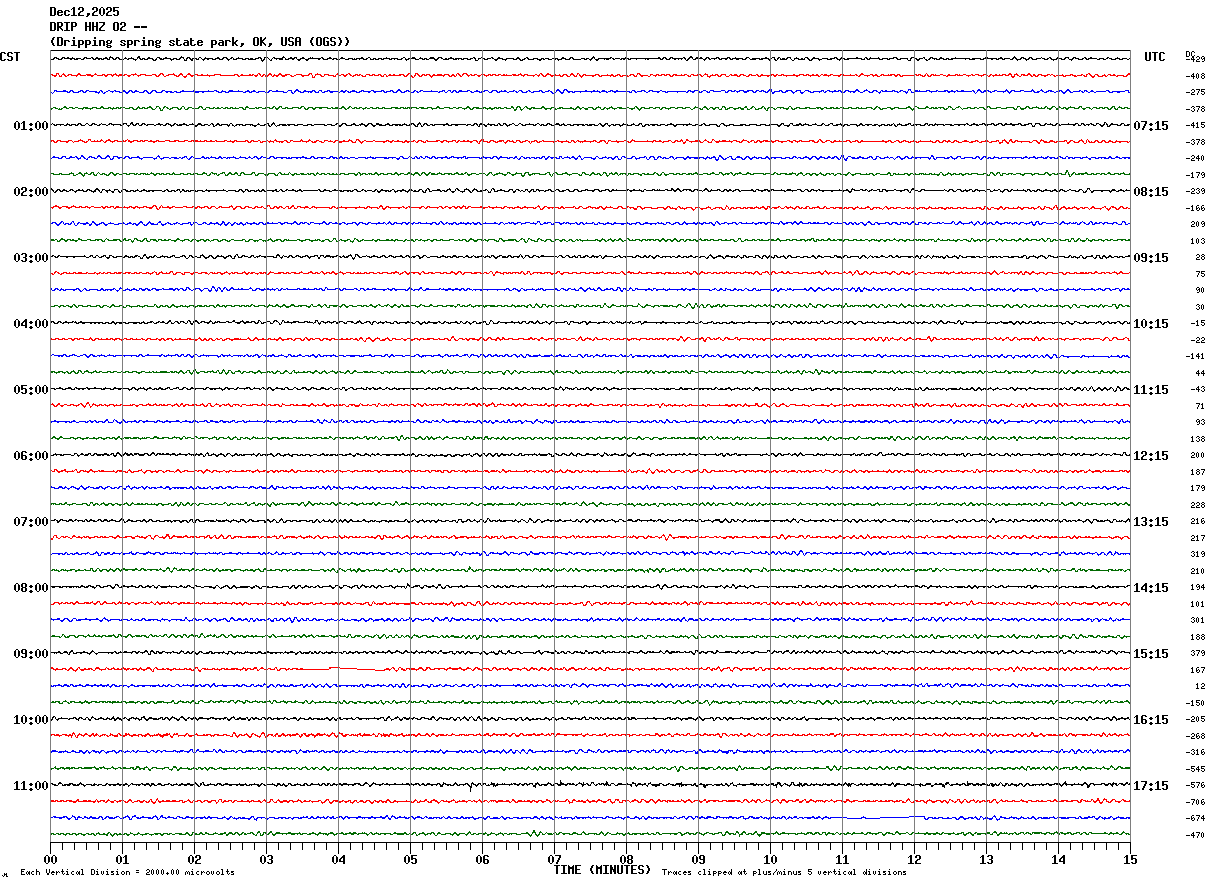The height and width of the screenshot is (886, 1210).
Task: Select the 06:00 CST row label
Action: click(30, 456)
